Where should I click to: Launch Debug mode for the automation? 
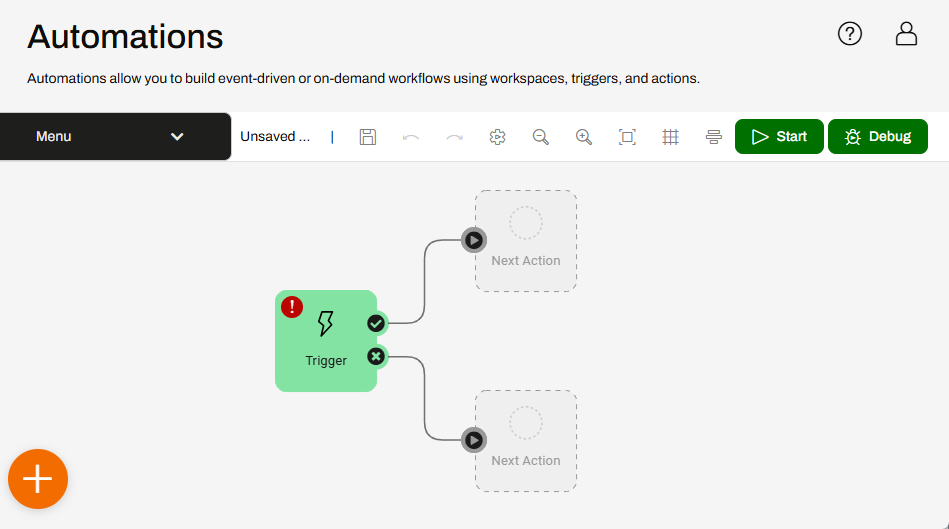878,136
